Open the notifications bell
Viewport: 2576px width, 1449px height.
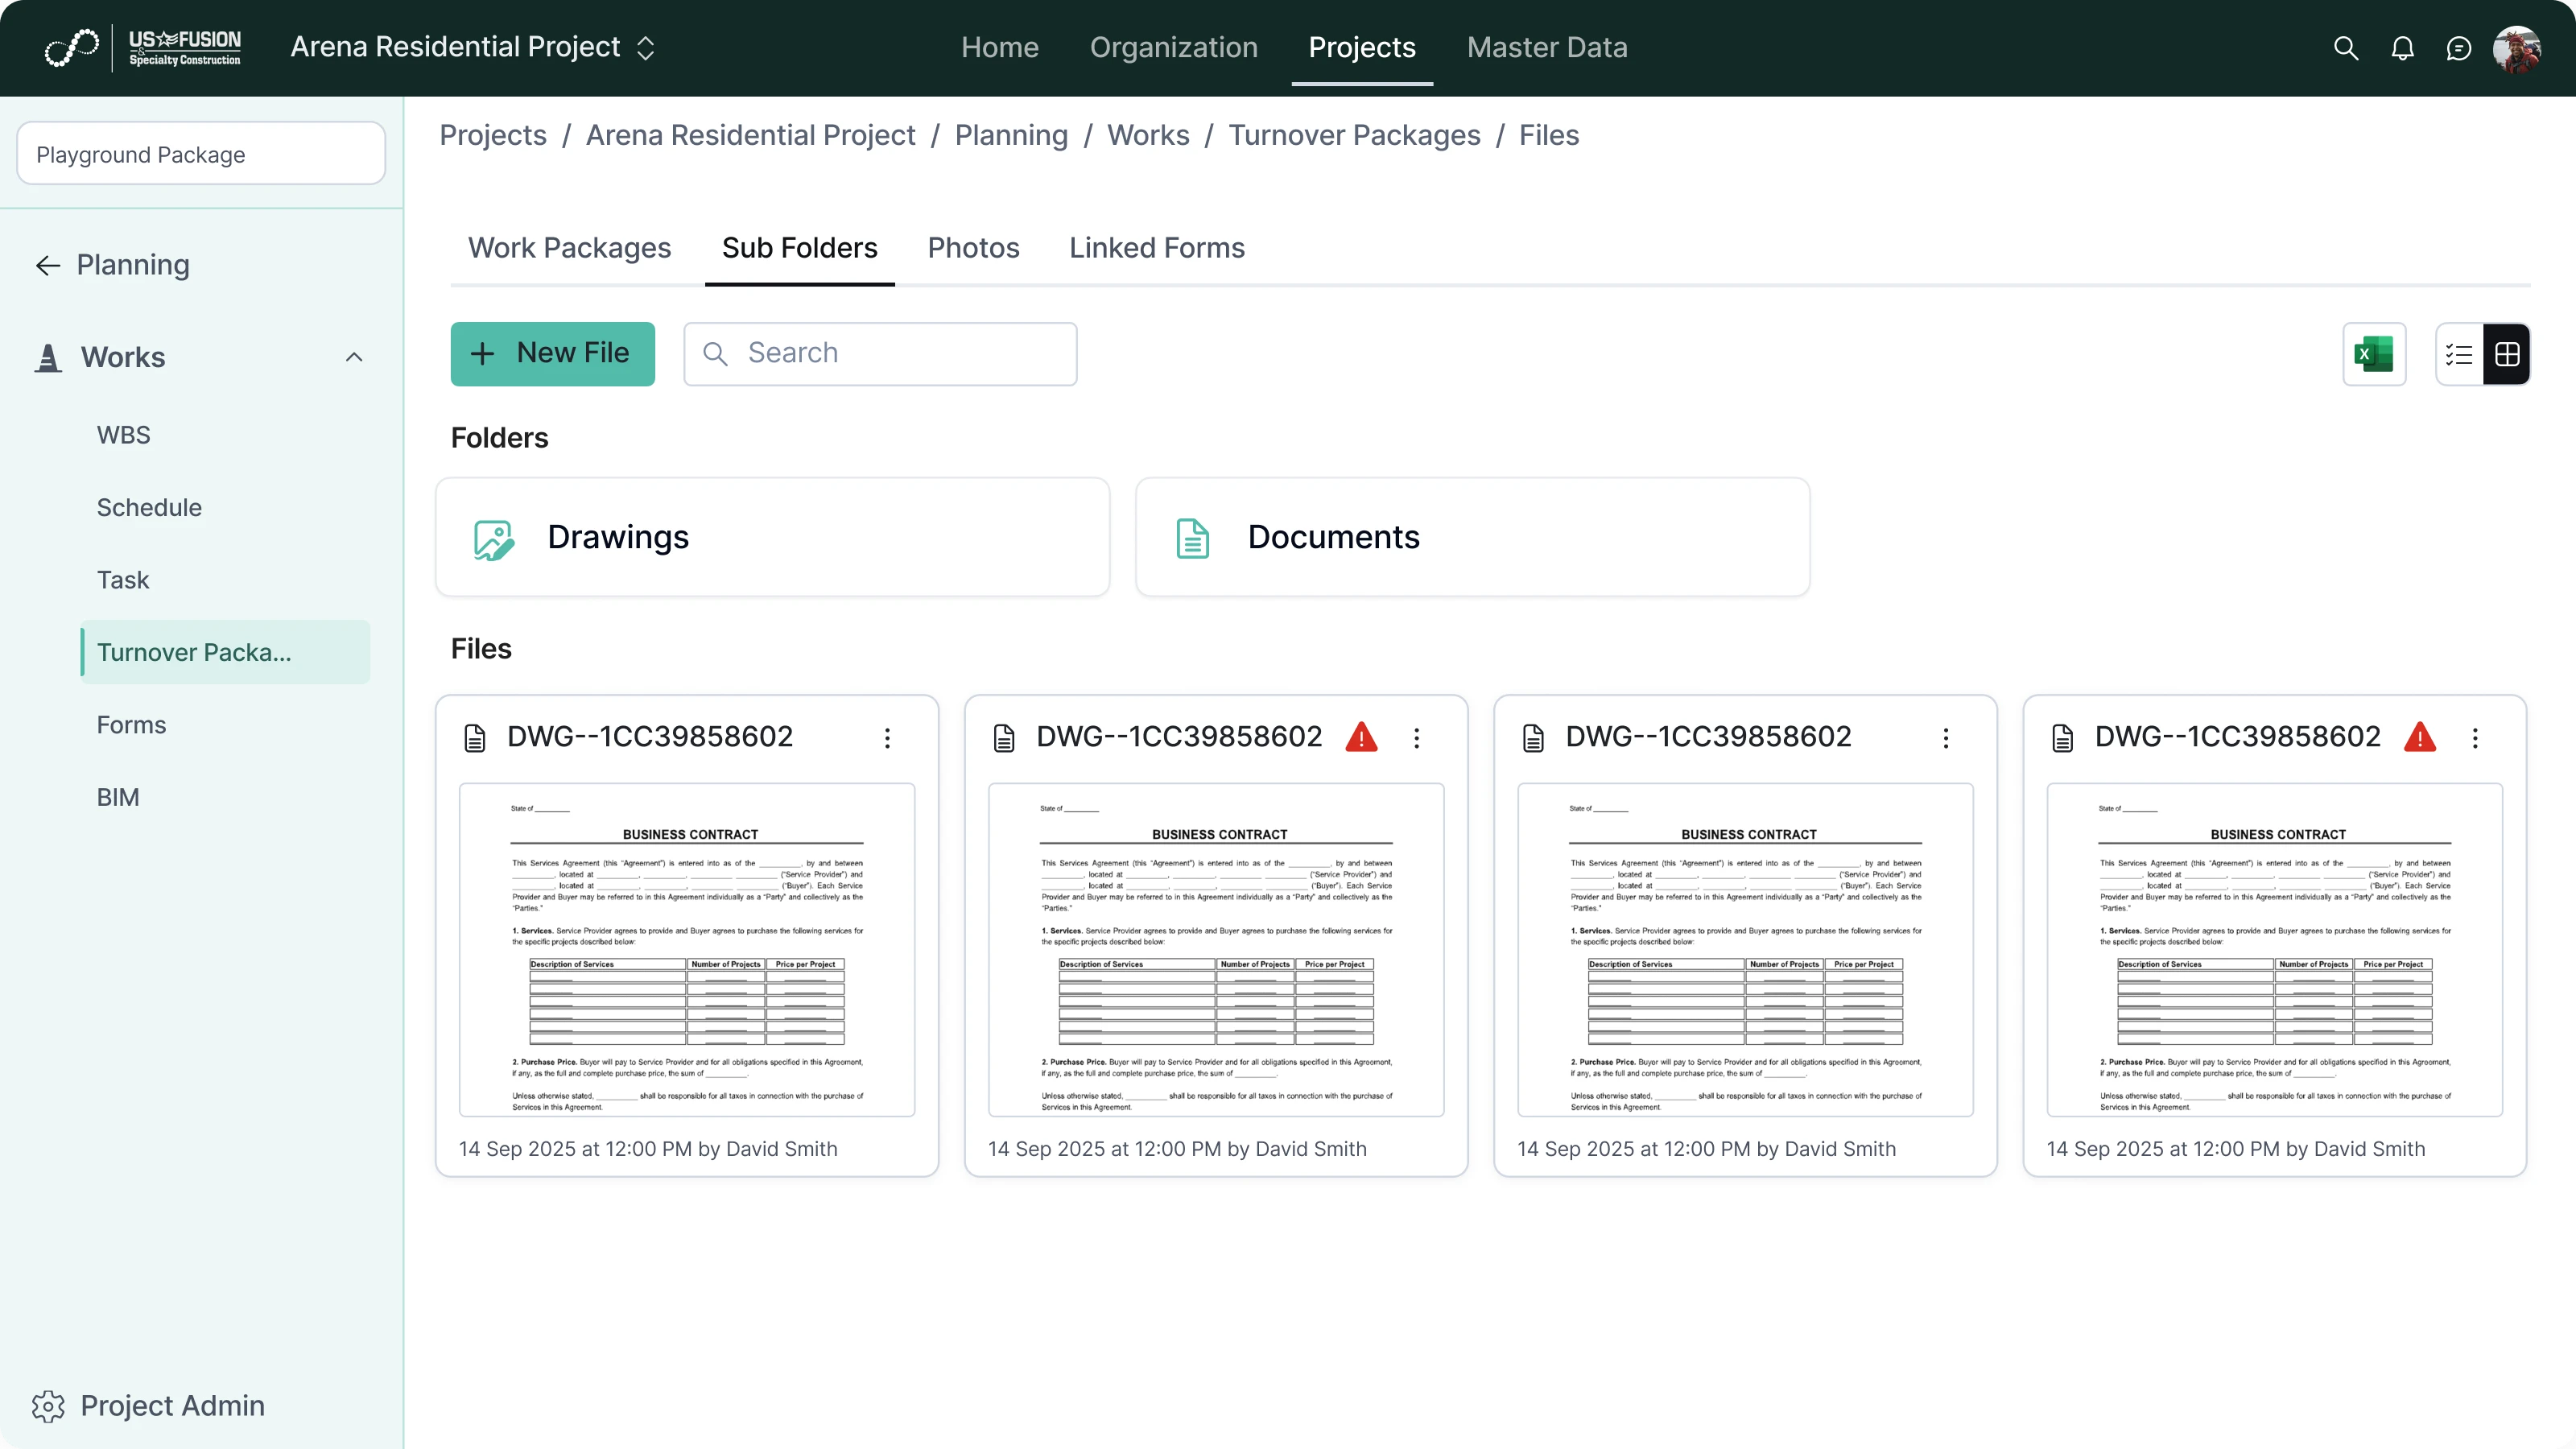point(2402,48)
